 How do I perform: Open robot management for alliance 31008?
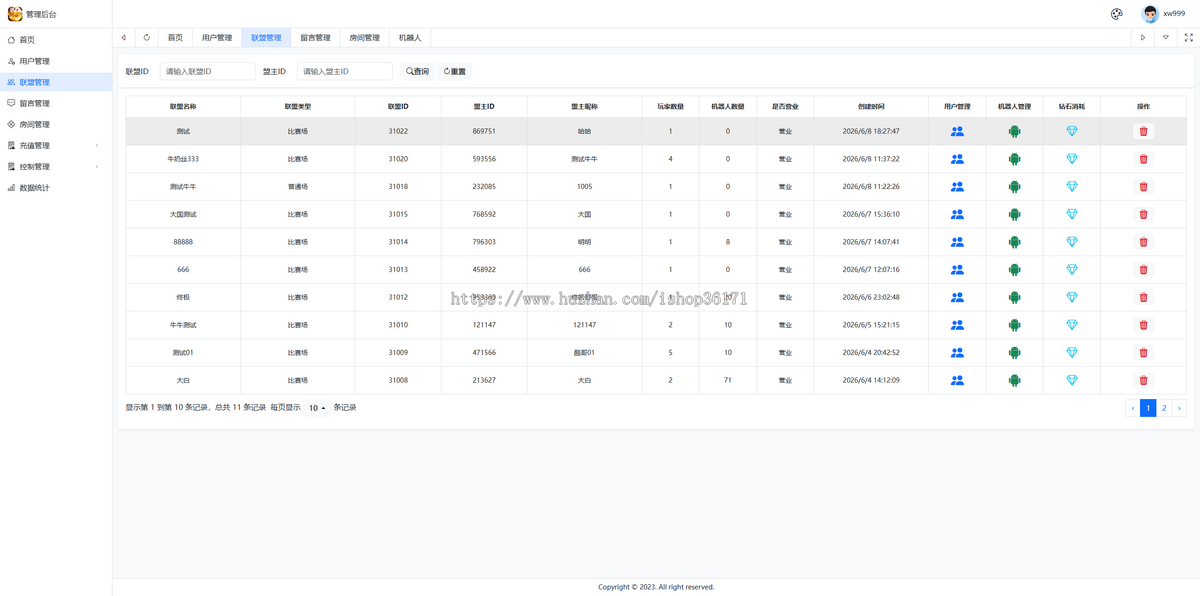[x=1014, y=380]
